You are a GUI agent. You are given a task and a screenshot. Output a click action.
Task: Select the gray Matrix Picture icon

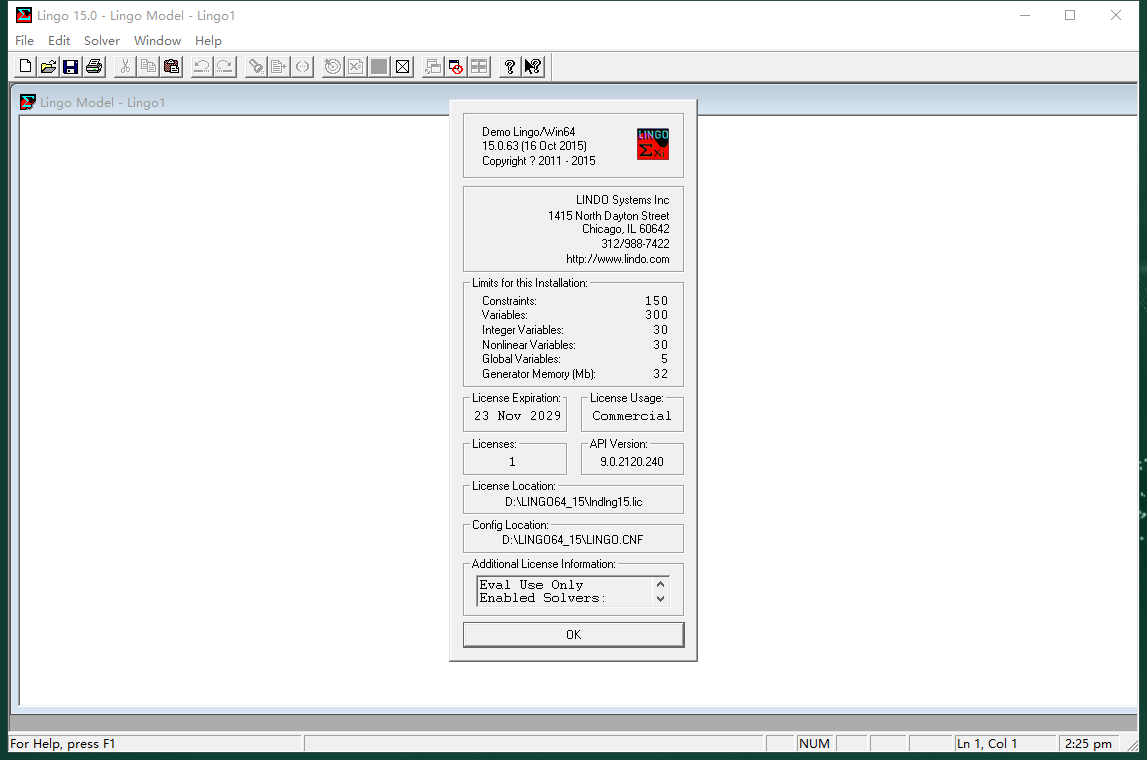point(379,67)
